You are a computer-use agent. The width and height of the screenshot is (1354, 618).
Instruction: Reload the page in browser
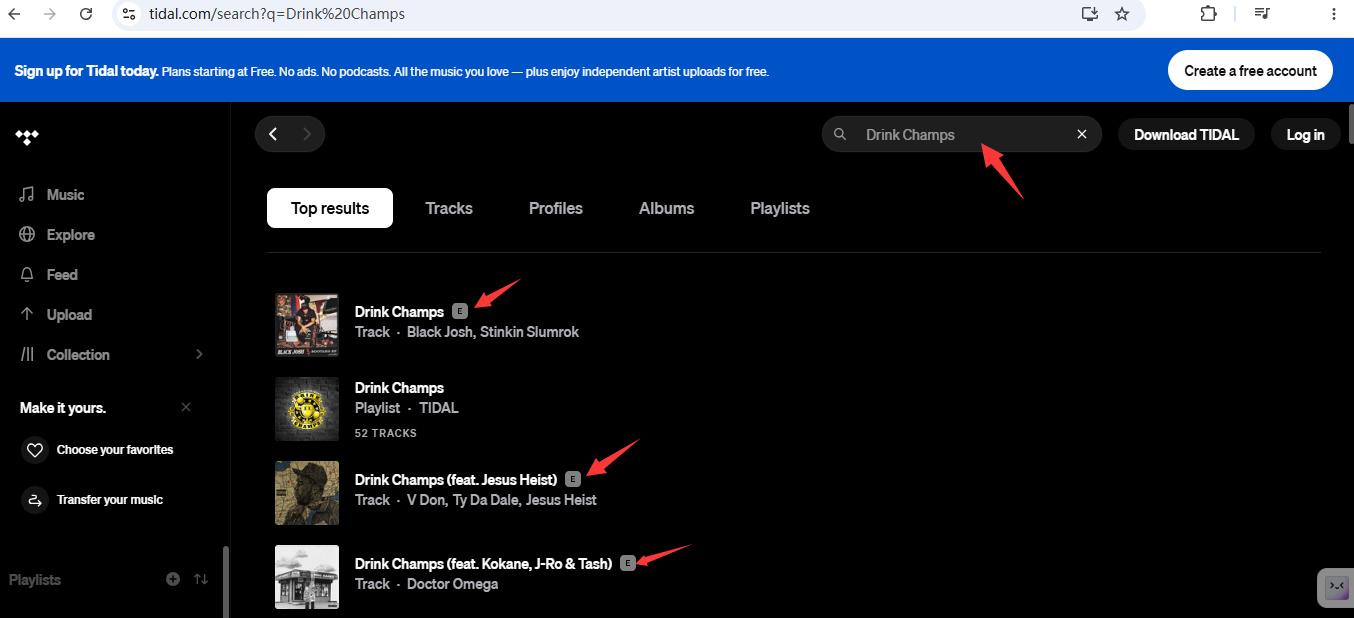click(86, 14)
